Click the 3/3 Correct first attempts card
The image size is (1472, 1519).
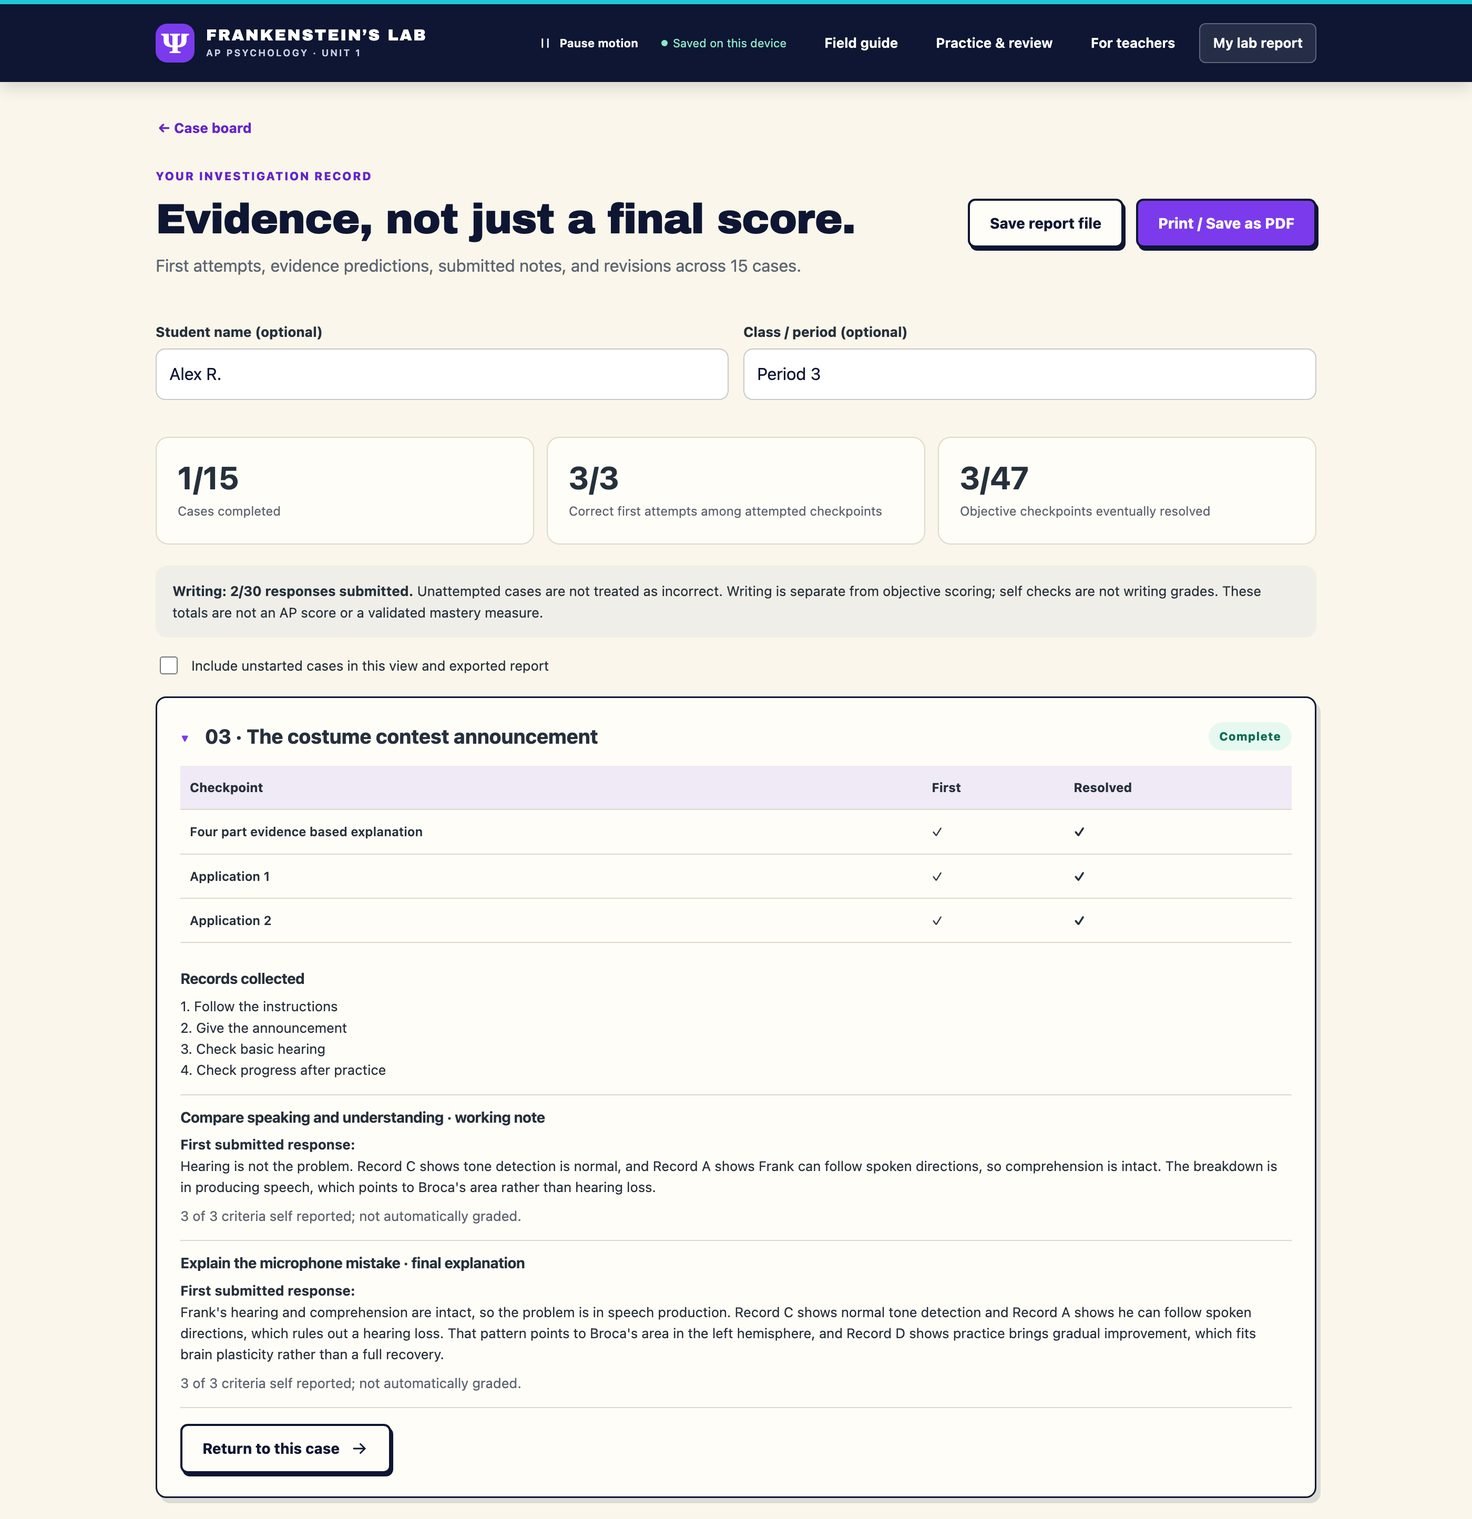[736, 491]
